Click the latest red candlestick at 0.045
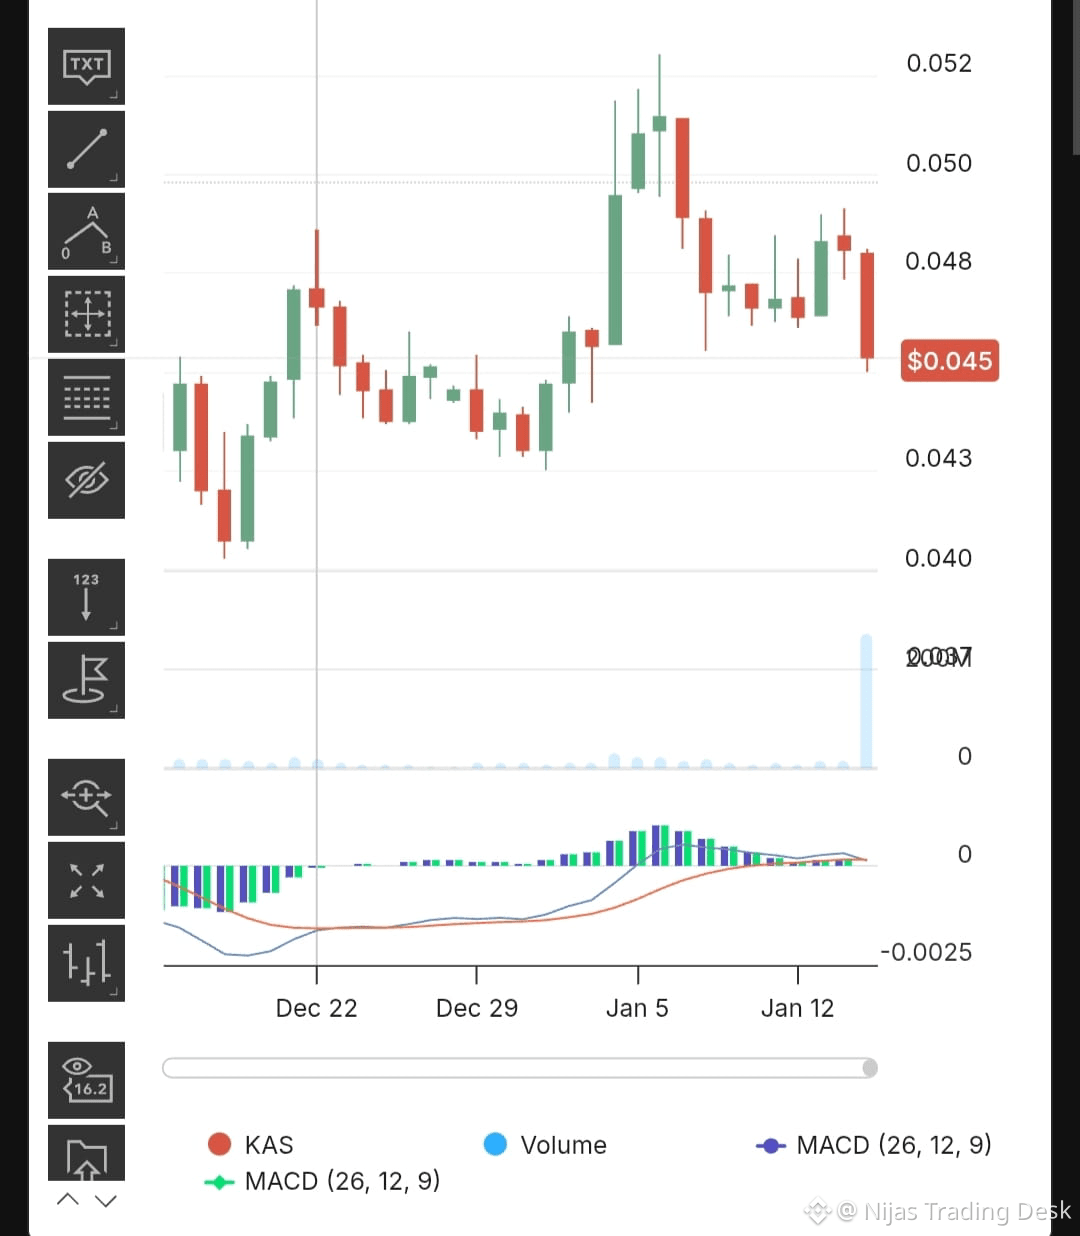1080x1236 pixels. point(867,305)
